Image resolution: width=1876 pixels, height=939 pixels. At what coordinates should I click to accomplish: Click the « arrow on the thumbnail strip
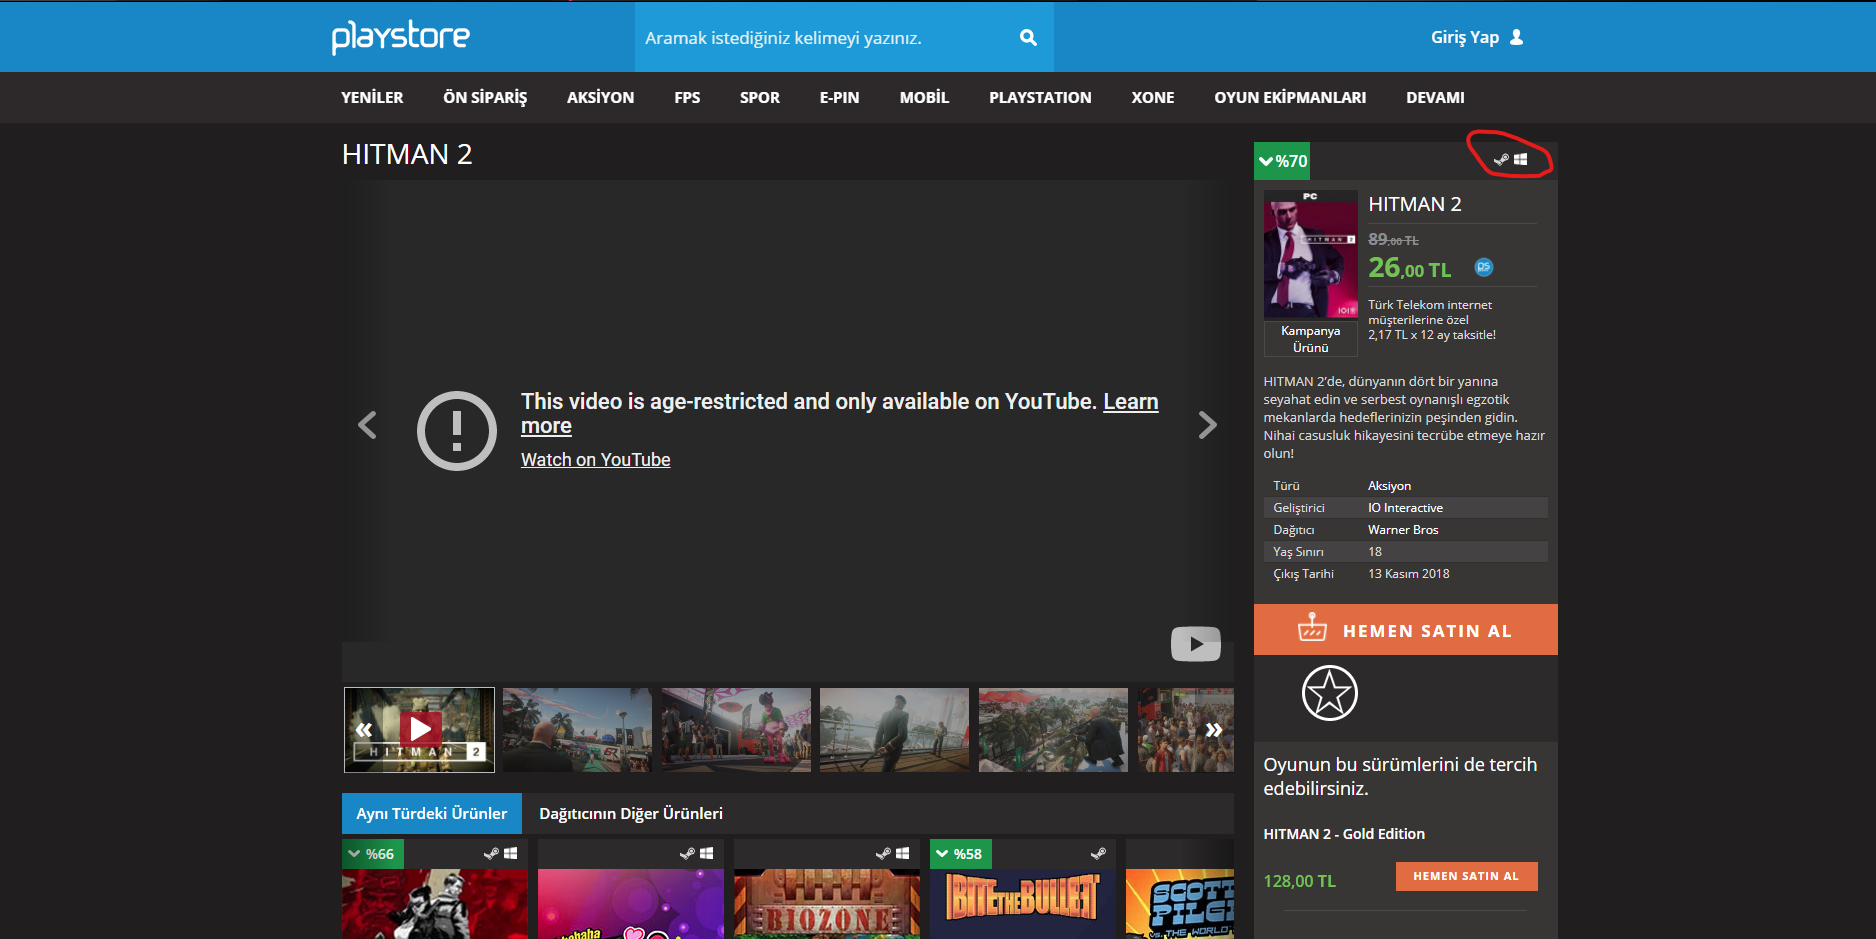pos(364,730)
